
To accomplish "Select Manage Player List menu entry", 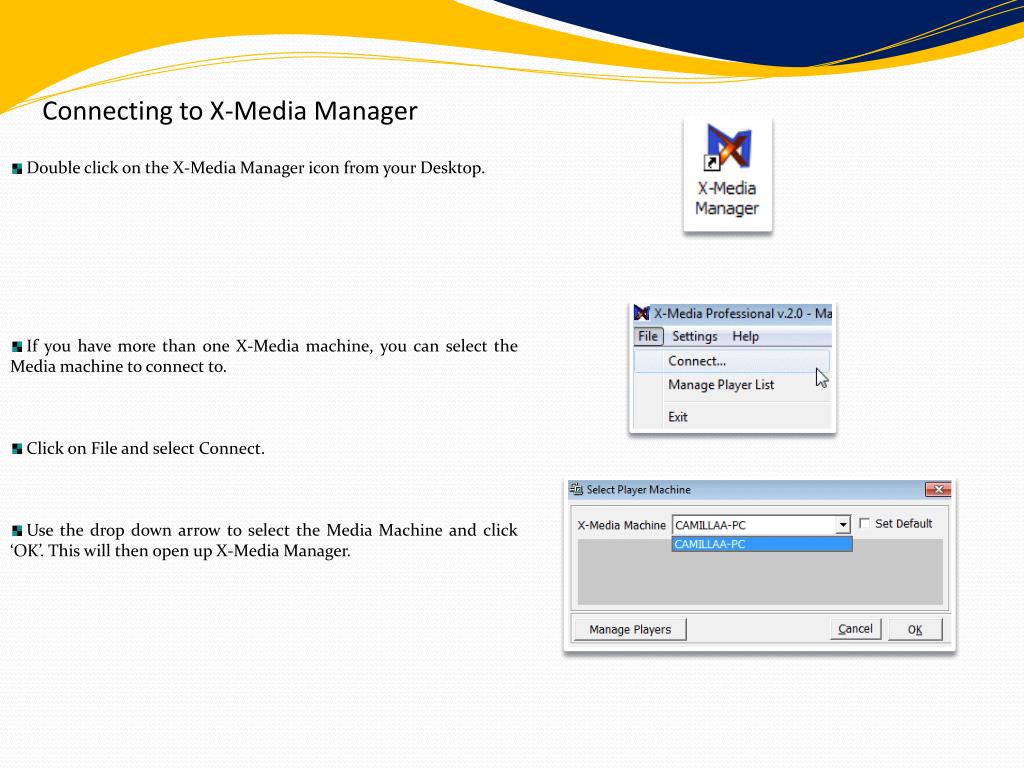I will (721, 385).
